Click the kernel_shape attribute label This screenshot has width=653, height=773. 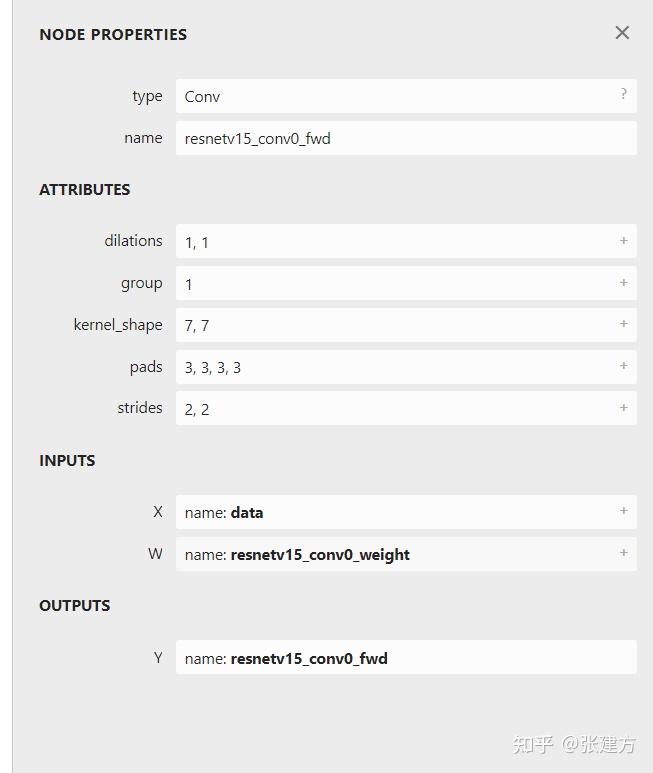[118, 325]
